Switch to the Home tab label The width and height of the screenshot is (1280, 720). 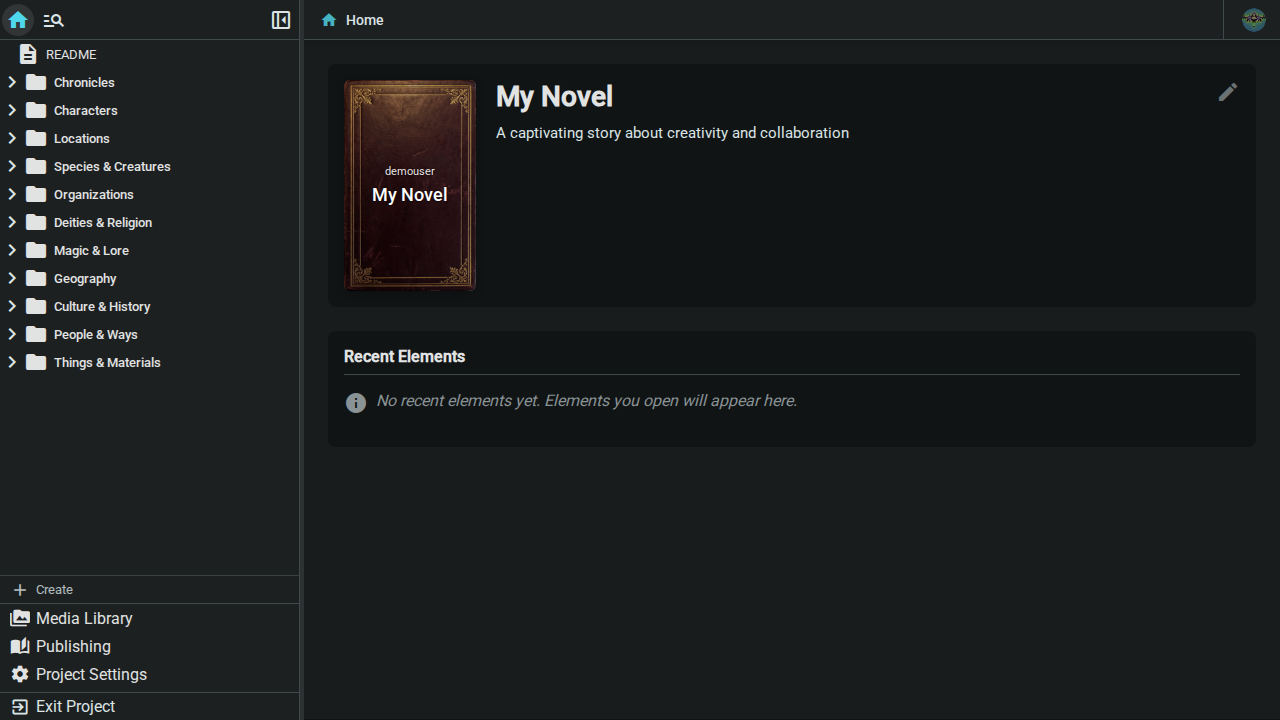[x=365, y=20]
